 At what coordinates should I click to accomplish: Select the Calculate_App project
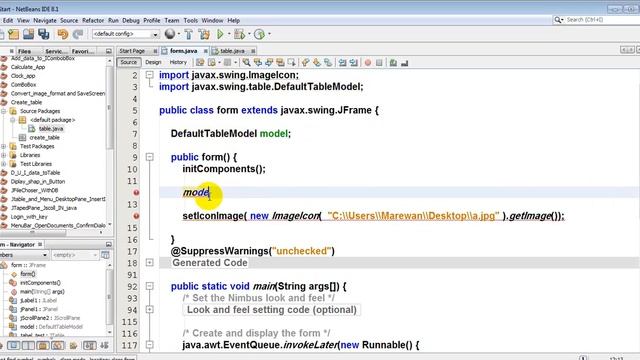coord(28,67)
